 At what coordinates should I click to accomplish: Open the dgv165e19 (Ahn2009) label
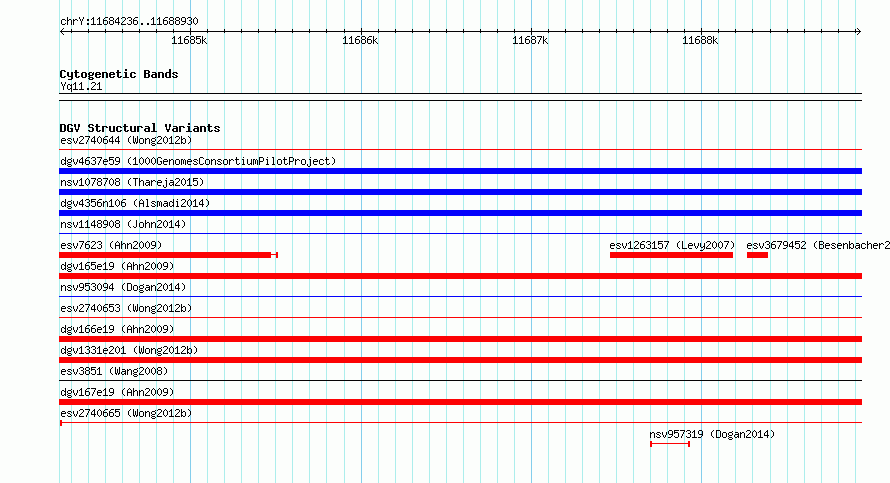[117, 266]
